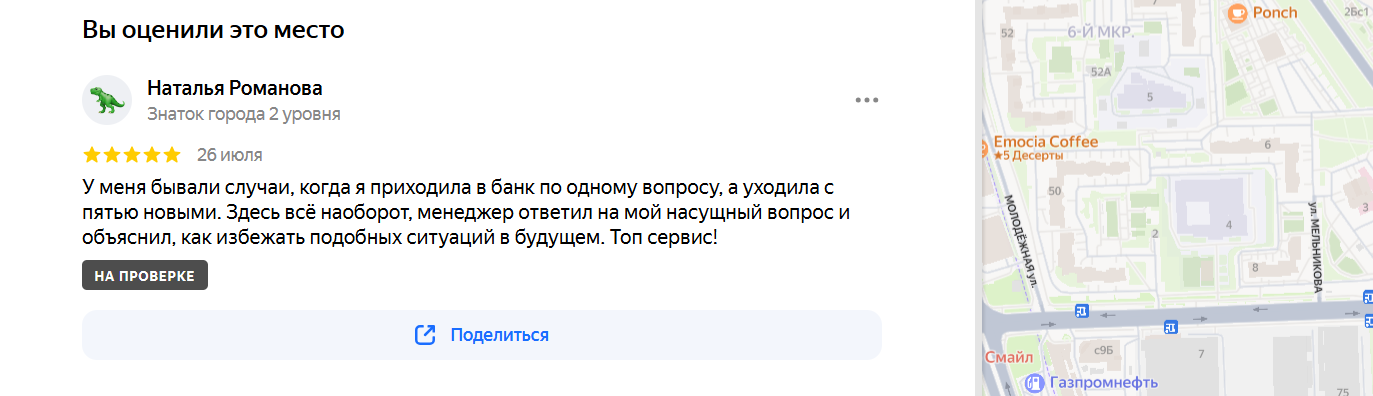Click the middle bus stop icon on road

click(x=1169, y=325)
